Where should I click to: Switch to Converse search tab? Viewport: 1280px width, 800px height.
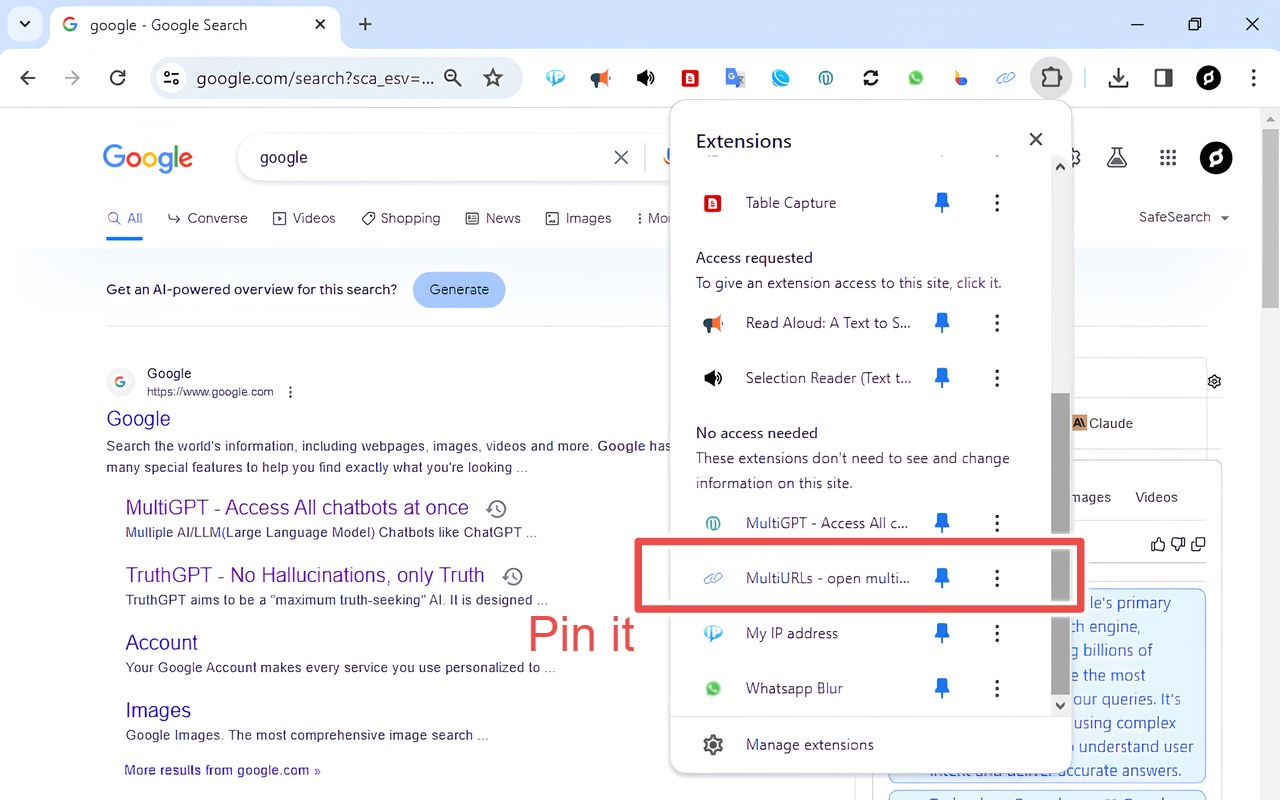click(x=208, y=218)
